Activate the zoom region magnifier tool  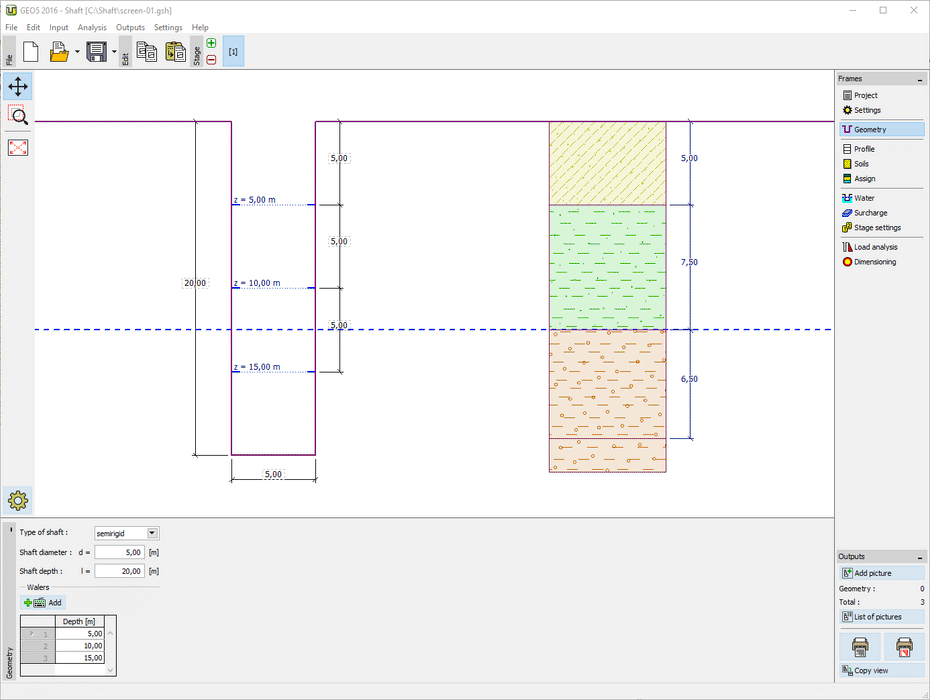coord(18,116)
